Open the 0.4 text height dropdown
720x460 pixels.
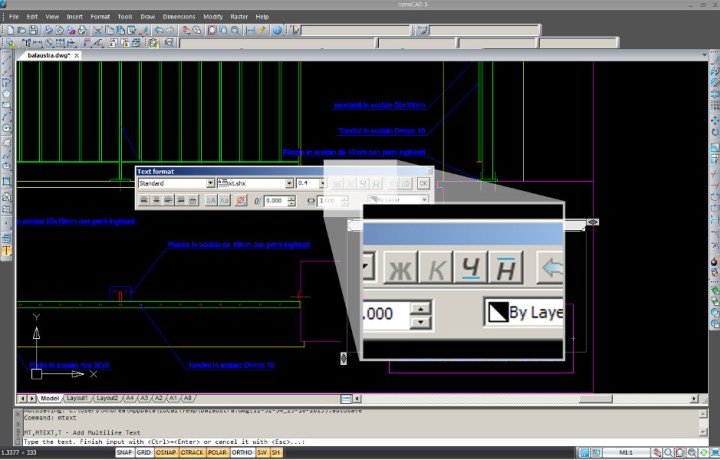tap(320, 184)
